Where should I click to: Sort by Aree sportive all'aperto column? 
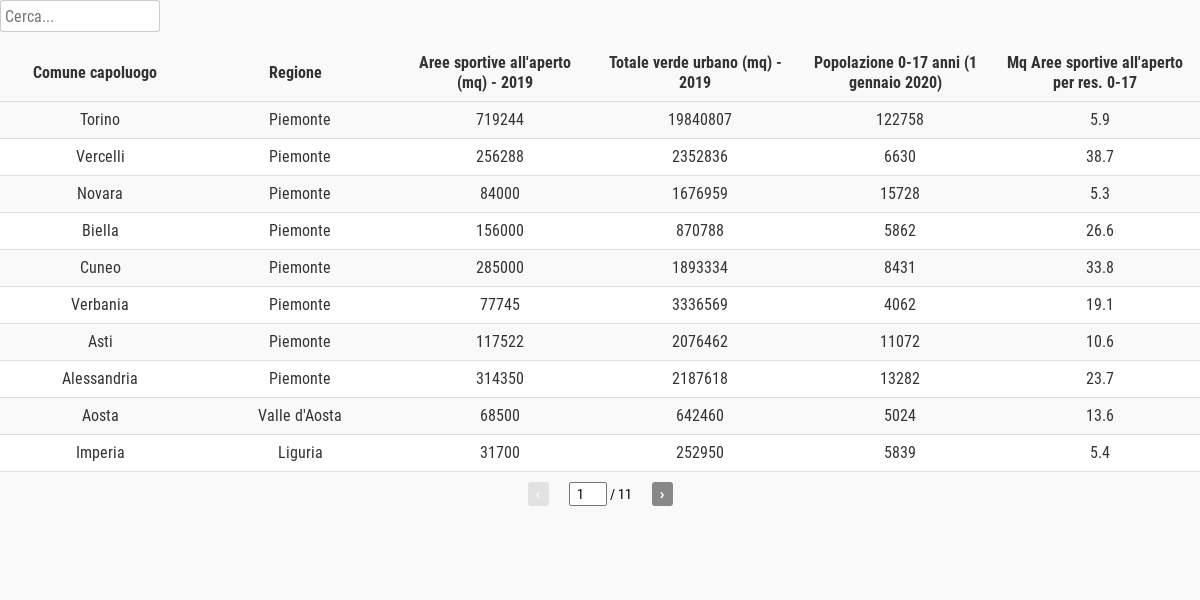[495, 72]
